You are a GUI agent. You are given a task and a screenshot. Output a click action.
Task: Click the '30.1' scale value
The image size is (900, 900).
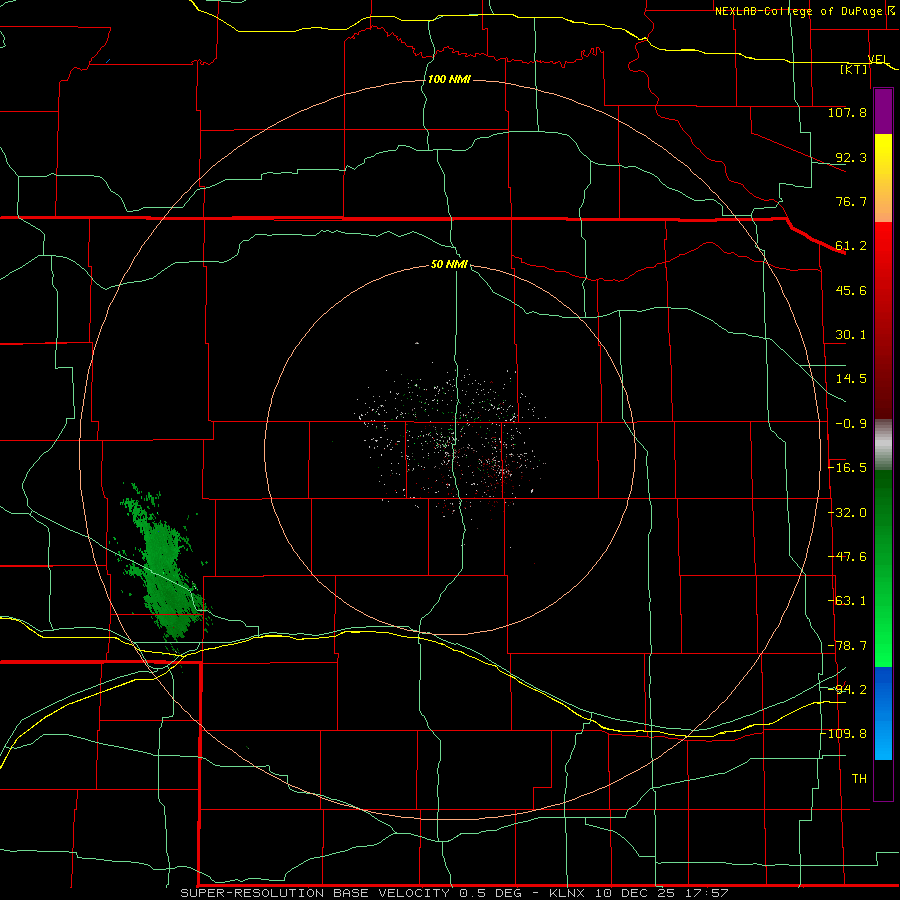click(851, 335)
